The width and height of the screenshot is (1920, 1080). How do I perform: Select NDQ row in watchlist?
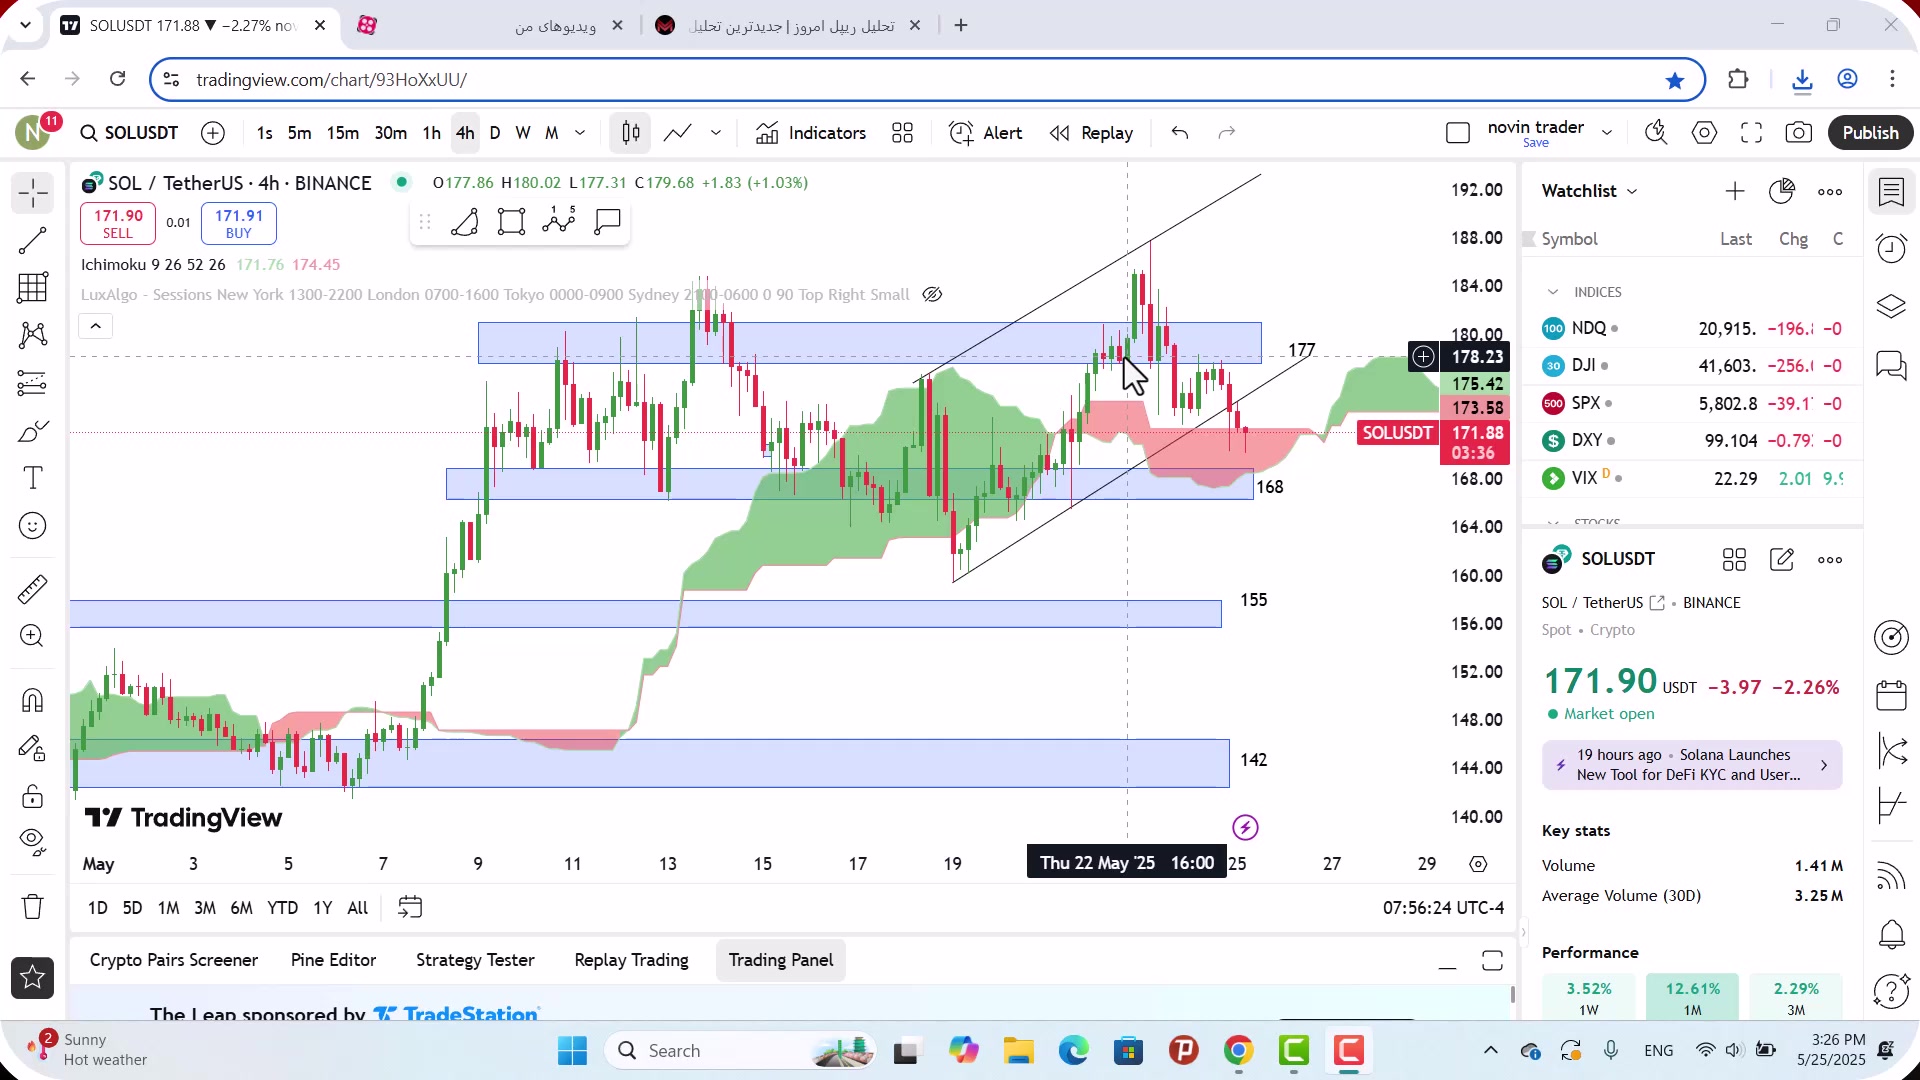click(1692, 328)
